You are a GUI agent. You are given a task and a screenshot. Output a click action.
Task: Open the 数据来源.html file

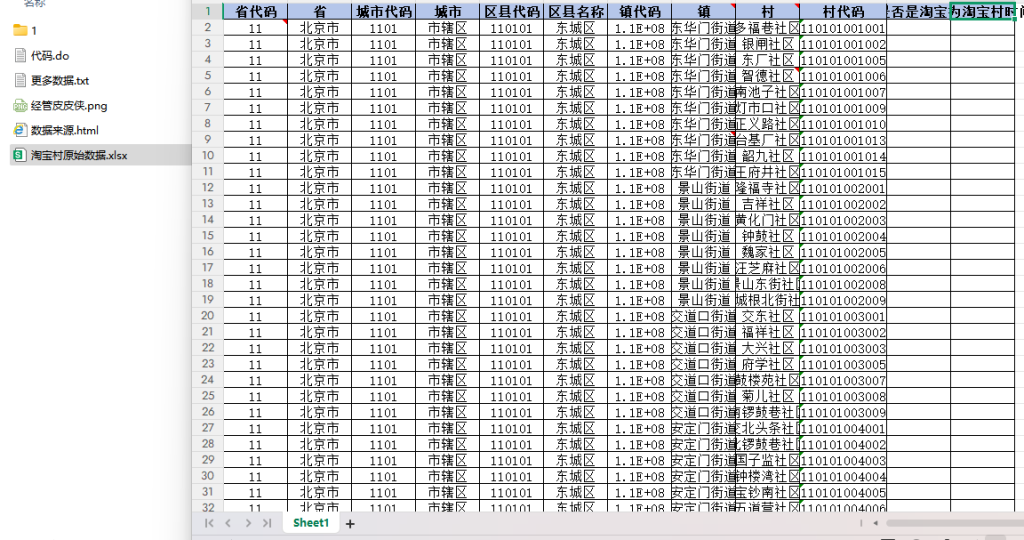tap(65, 131)
